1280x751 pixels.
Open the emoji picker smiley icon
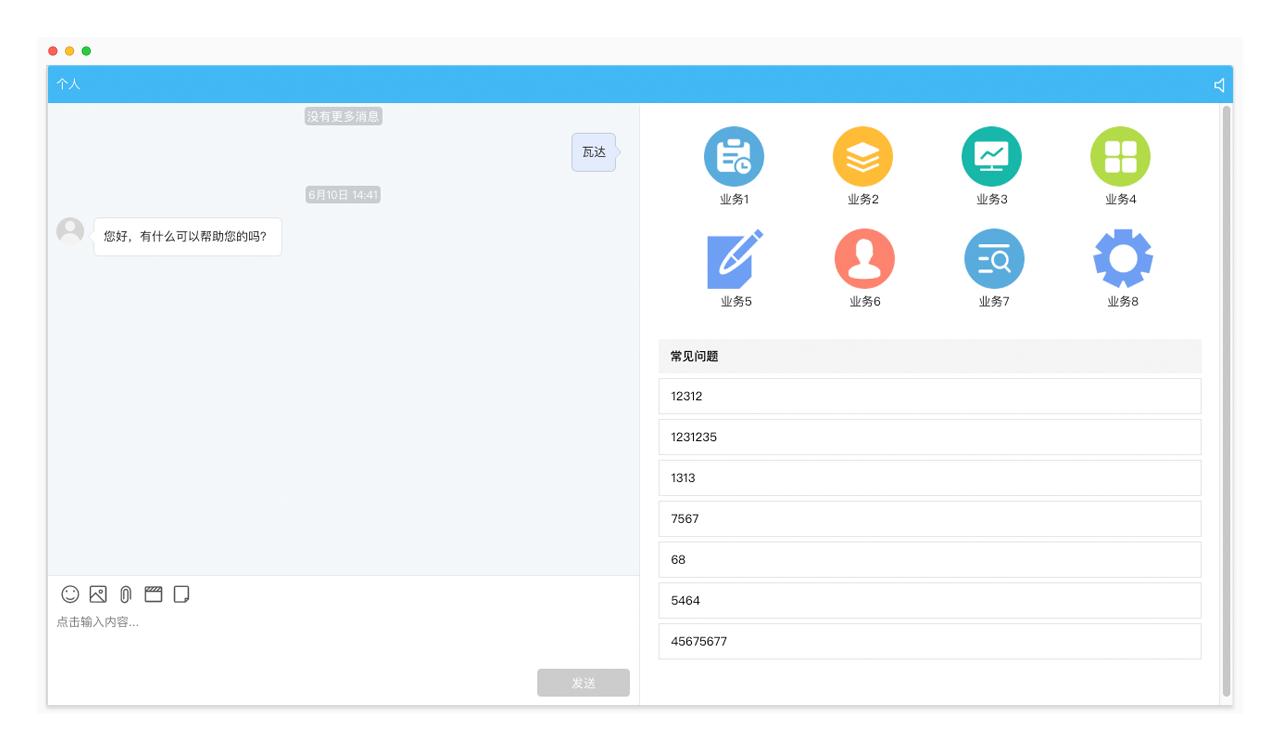pos(70,594)
